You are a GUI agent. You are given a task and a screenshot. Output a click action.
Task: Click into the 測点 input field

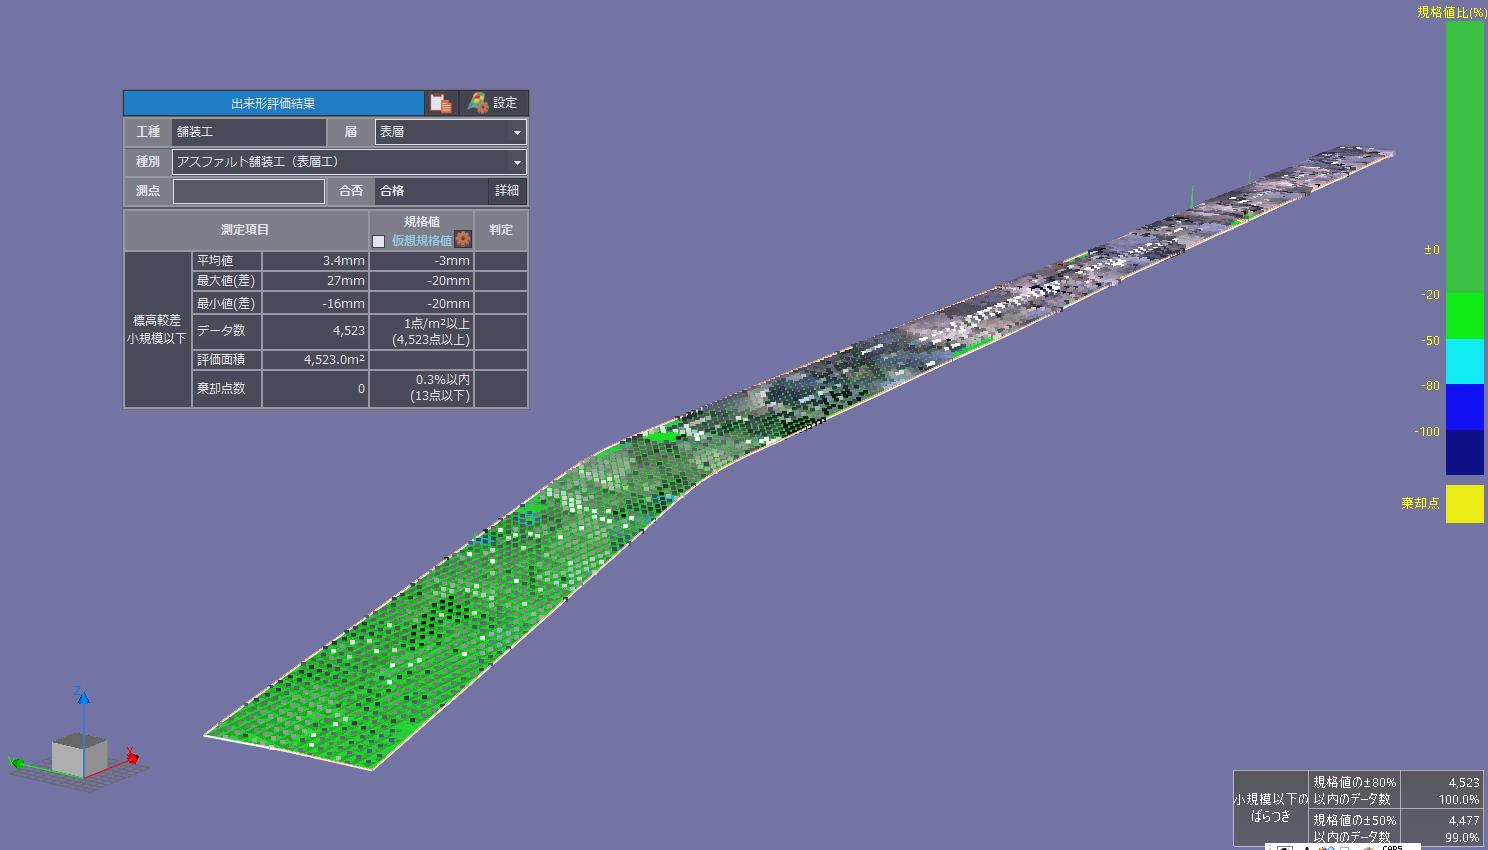(x=249, y=191)
